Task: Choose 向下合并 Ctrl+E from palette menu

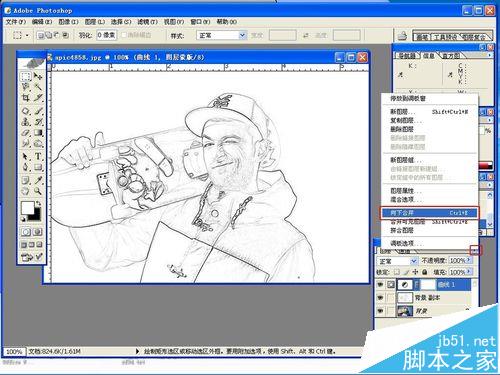Action: pos(429,213)
